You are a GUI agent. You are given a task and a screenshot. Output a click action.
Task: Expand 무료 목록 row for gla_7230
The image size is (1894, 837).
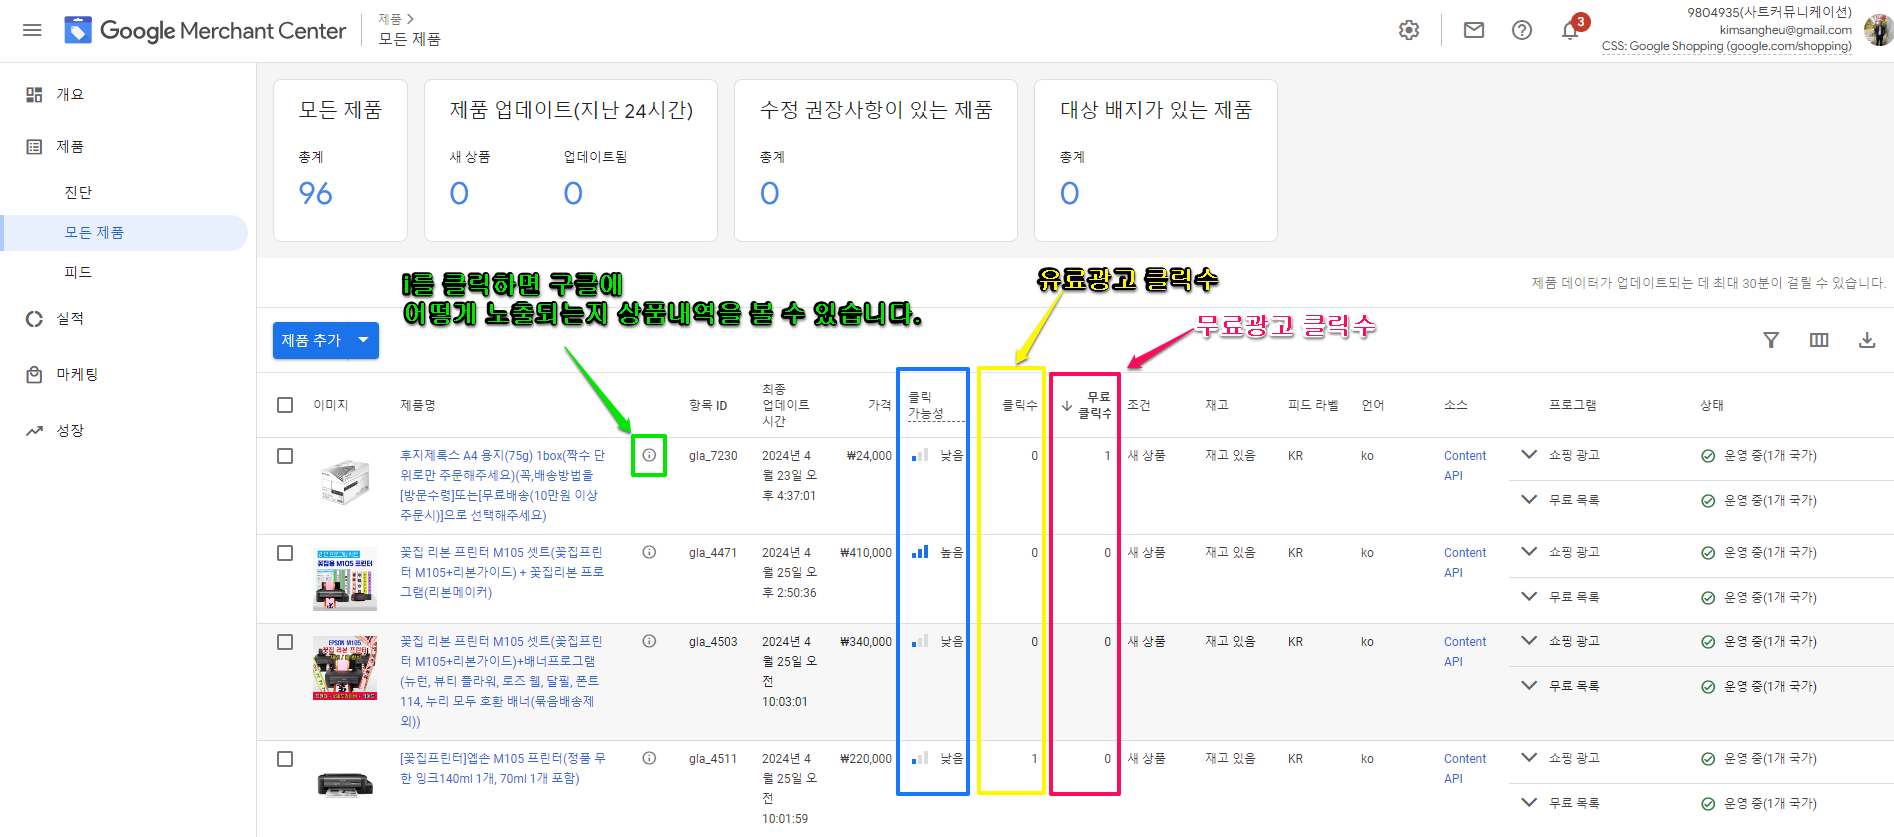[x=1529, y=499]
